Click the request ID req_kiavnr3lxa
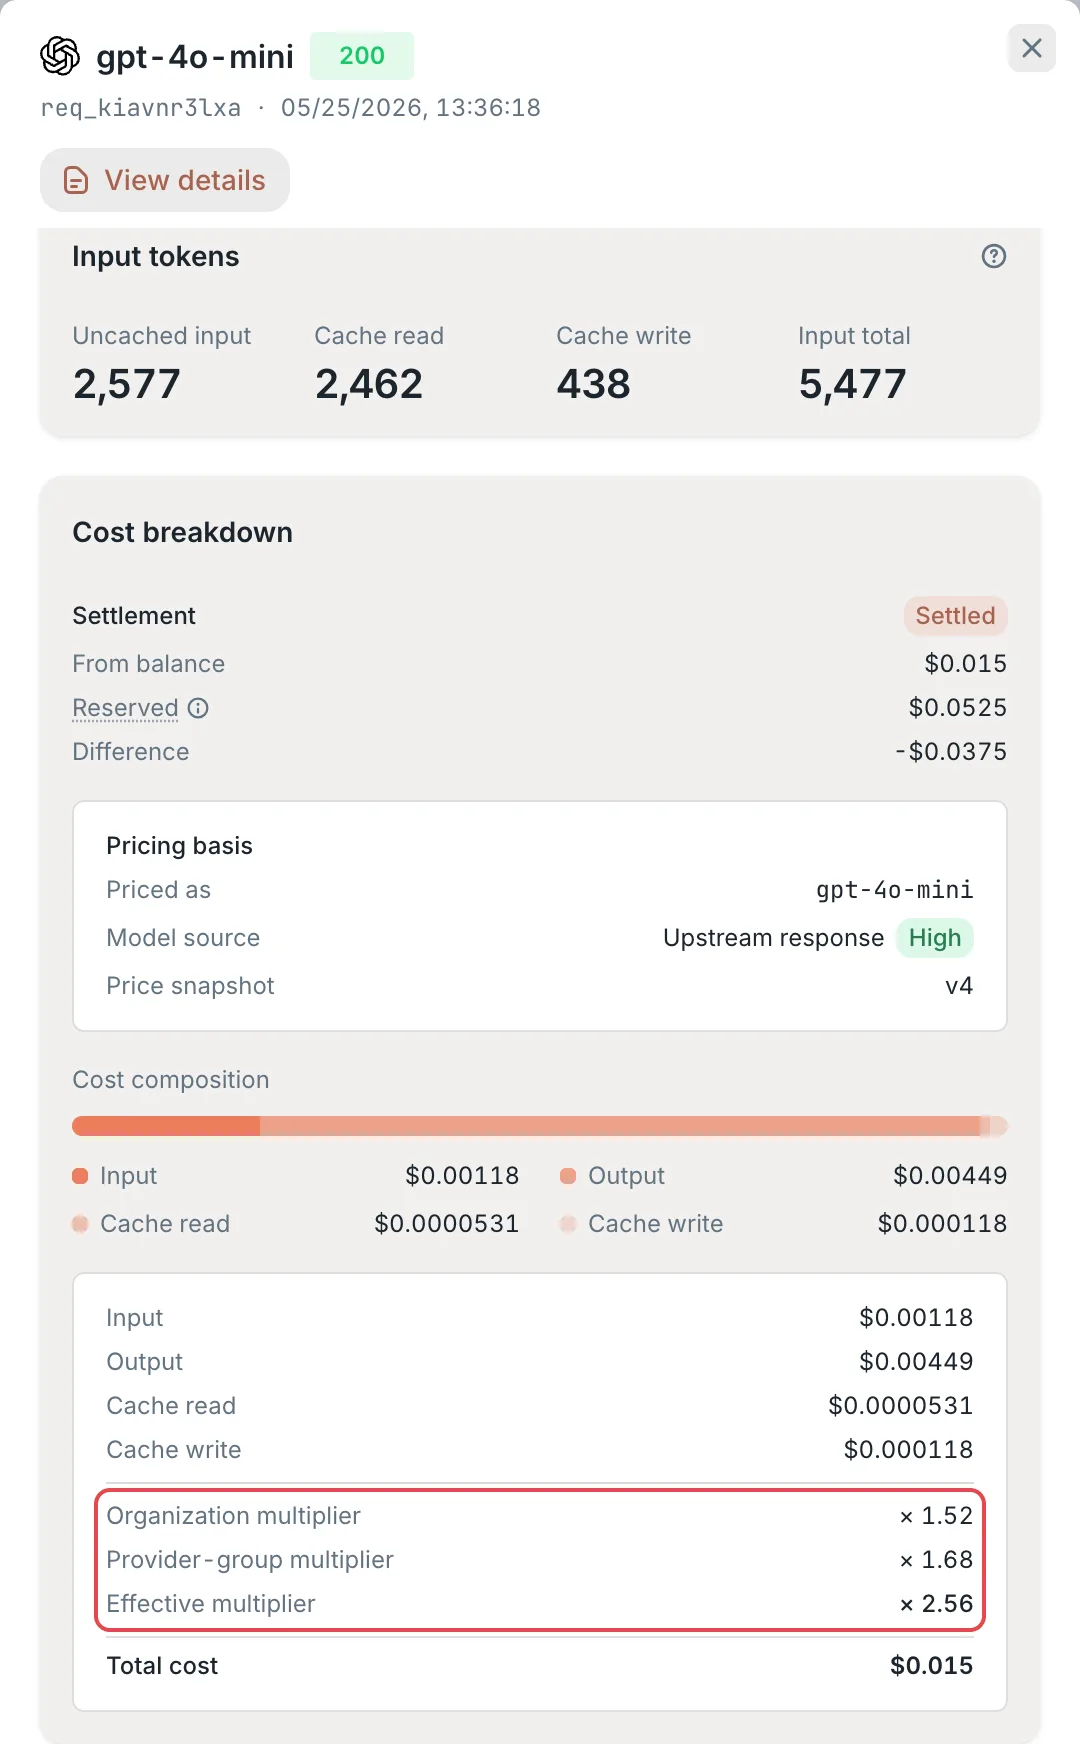 coord(141,108)
